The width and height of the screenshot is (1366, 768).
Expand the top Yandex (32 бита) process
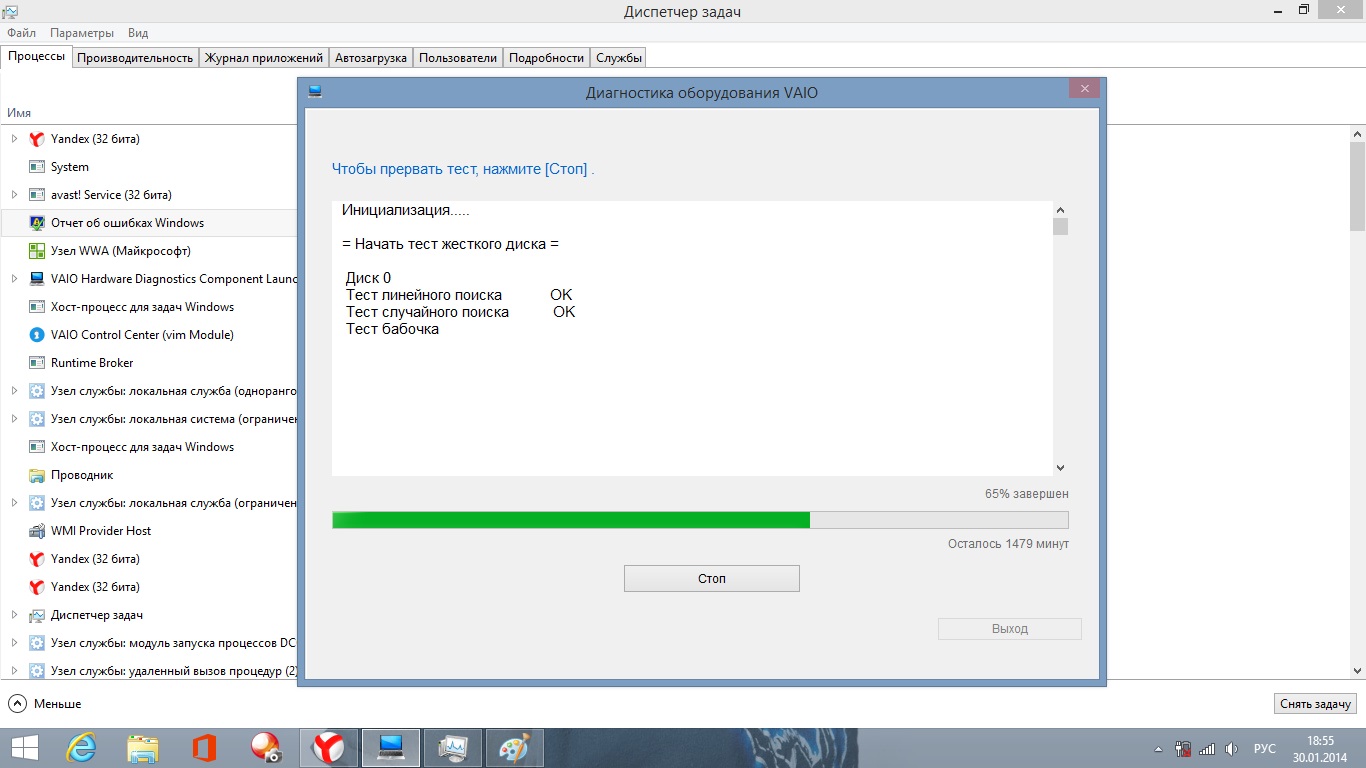click(14, 139)
